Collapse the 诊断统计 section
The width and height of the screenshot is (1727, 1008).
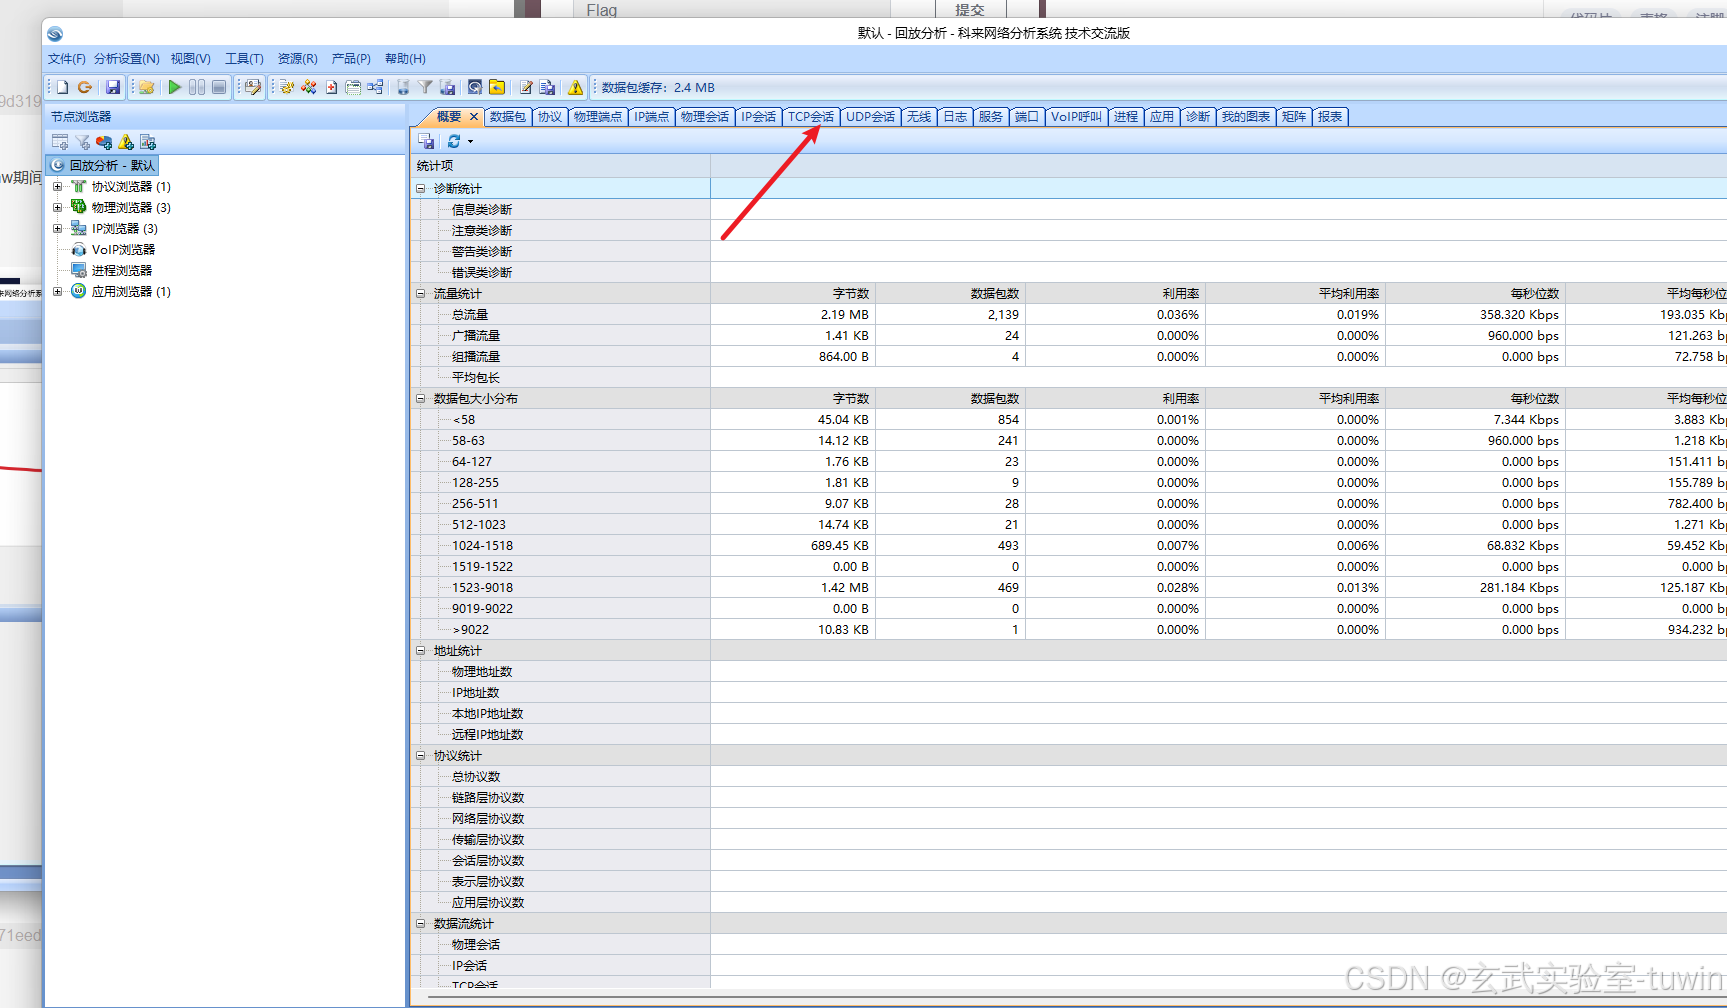pyautogui.click(x=421, y=188)
